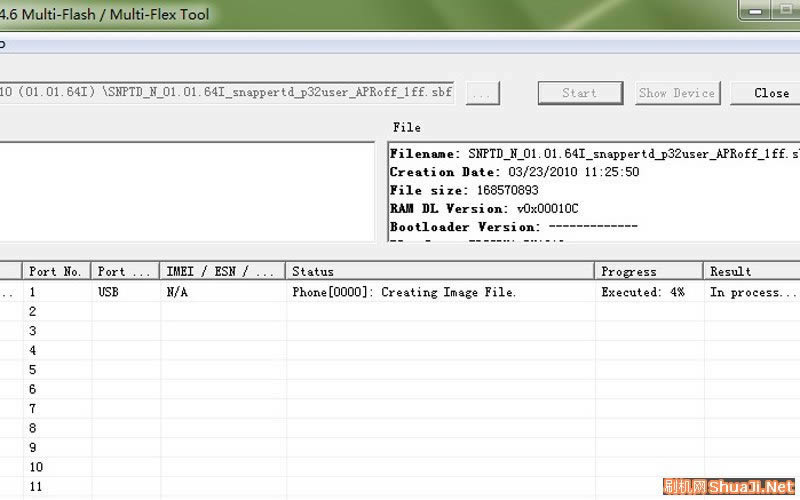Click the "Executed: 4%" progress cell
800x500 pixels.
(x=642, y=292)
